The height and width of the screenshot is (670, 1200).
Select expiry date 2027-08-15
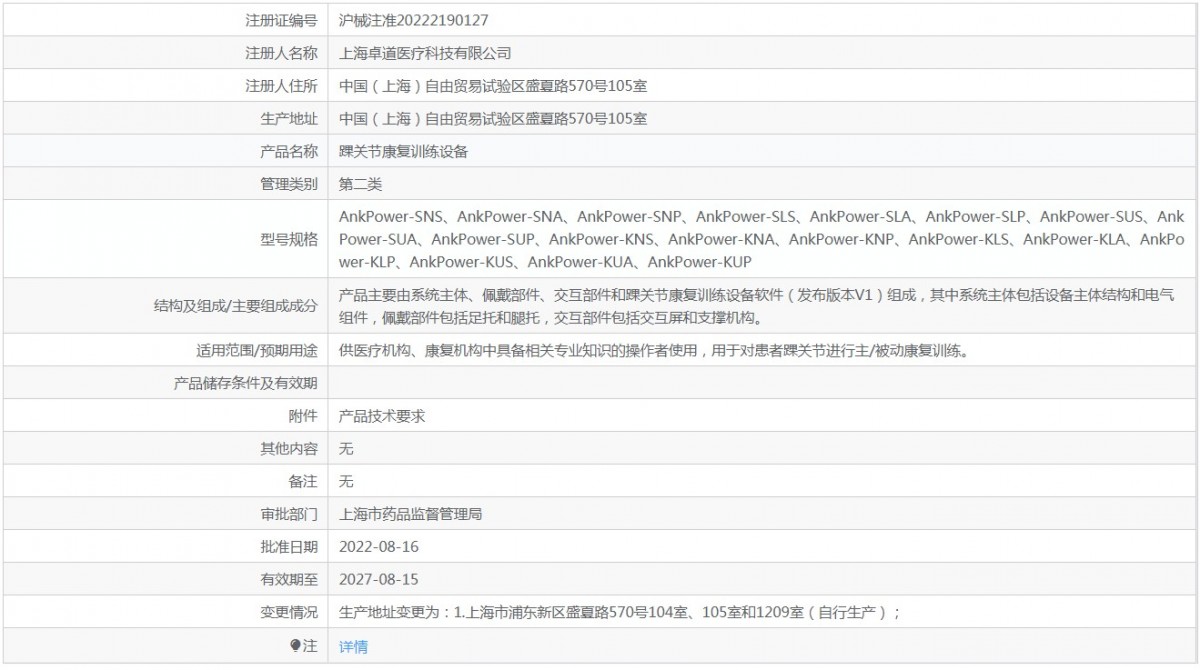pyautogui.click(x=379, y=580)
